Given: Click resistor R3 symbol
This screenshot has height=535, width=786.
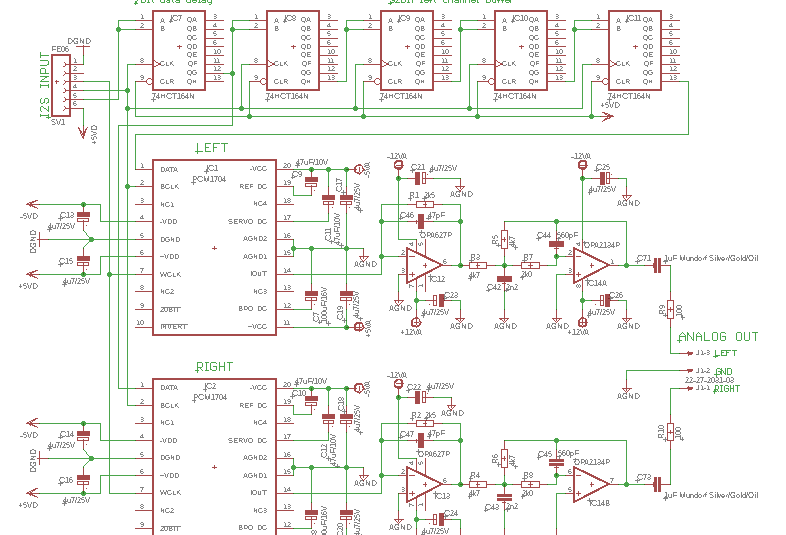Looking at the screenshot, I should (x=478, y=266).
